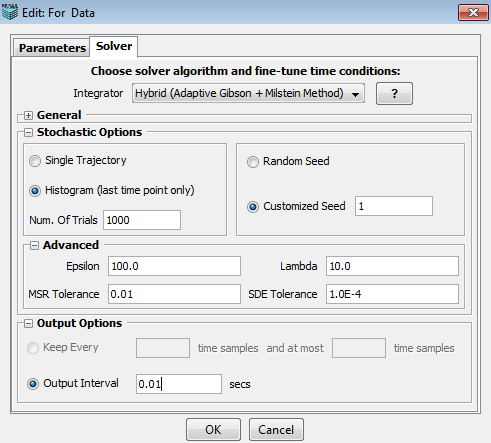The width and height of the screenshot is (491, 443).
Task: Close the Edit: For Data dialog
Action: [473, 13]
